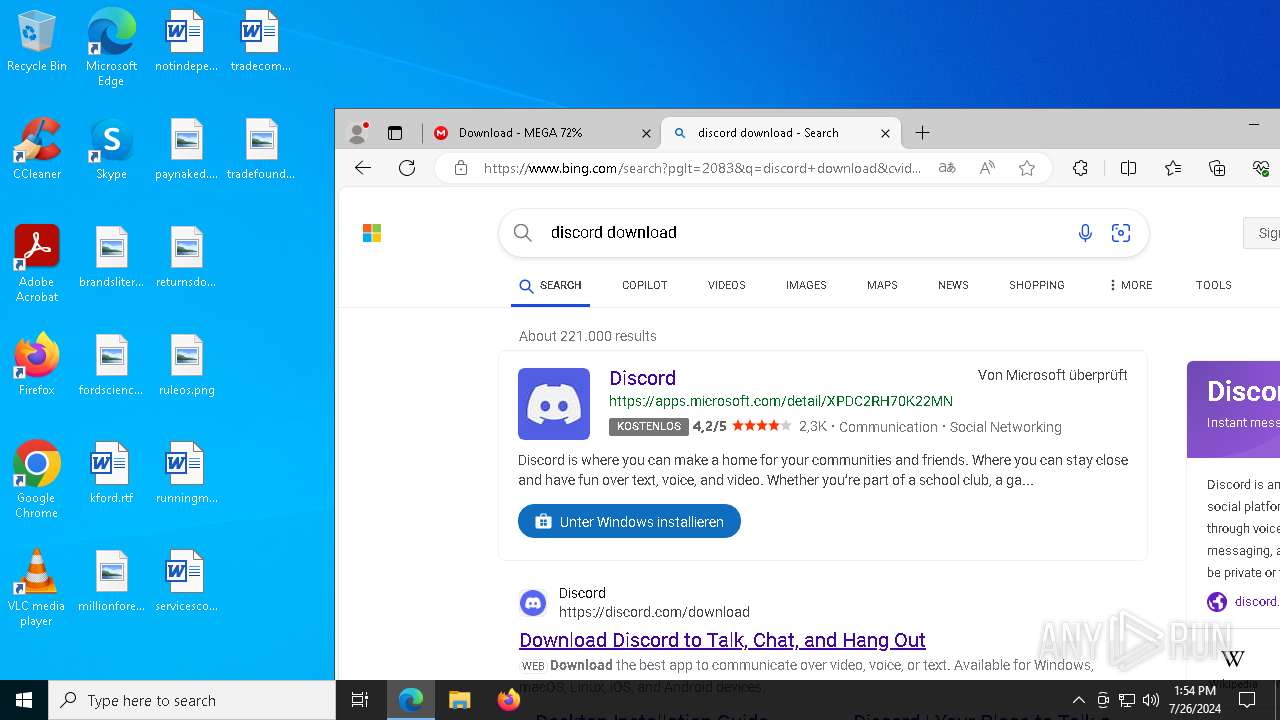This screenshot has height=720, width=1280.
Task: Go back with browser back arrow
Action: tap(363, 168)
